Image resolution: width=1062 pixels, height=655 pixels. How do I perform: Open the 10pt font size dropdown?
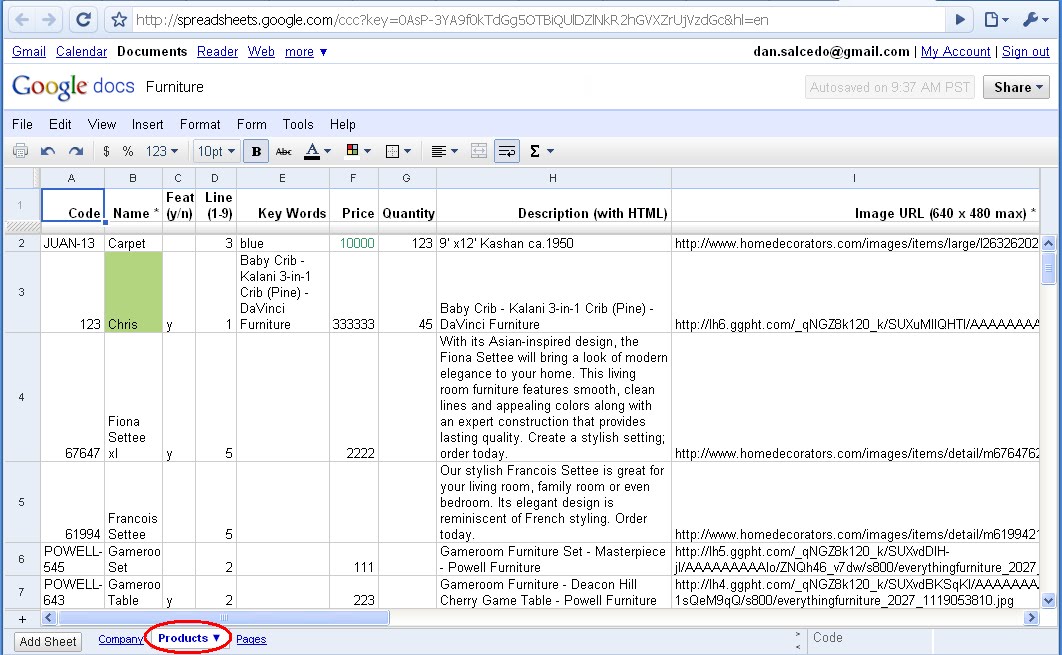(216, 151)
